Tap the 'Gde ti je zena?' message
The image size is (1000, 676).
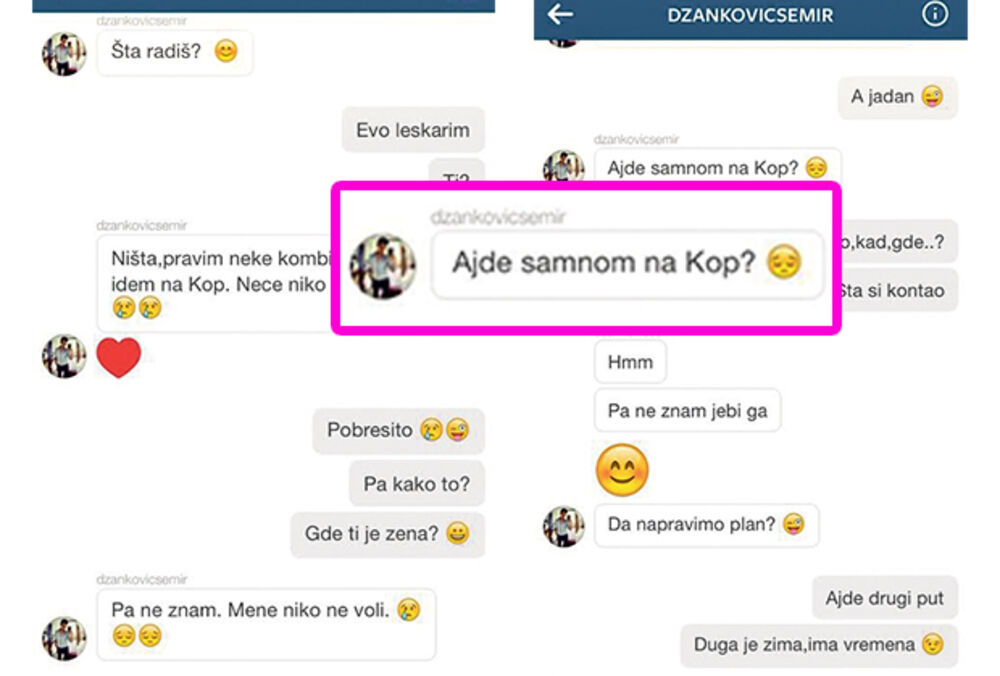(387, 533)
